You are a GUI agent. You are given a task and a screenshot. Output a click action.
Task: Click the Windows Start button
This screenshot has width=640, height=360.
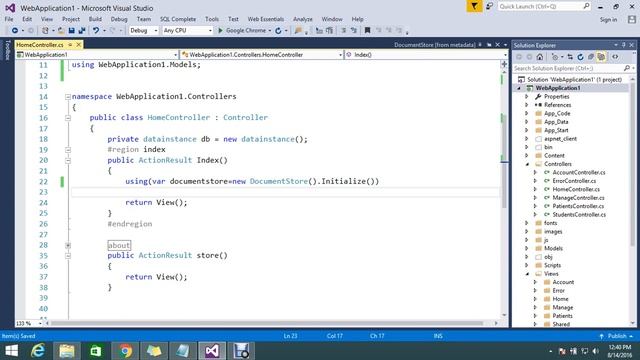click(x=11, y=351)
